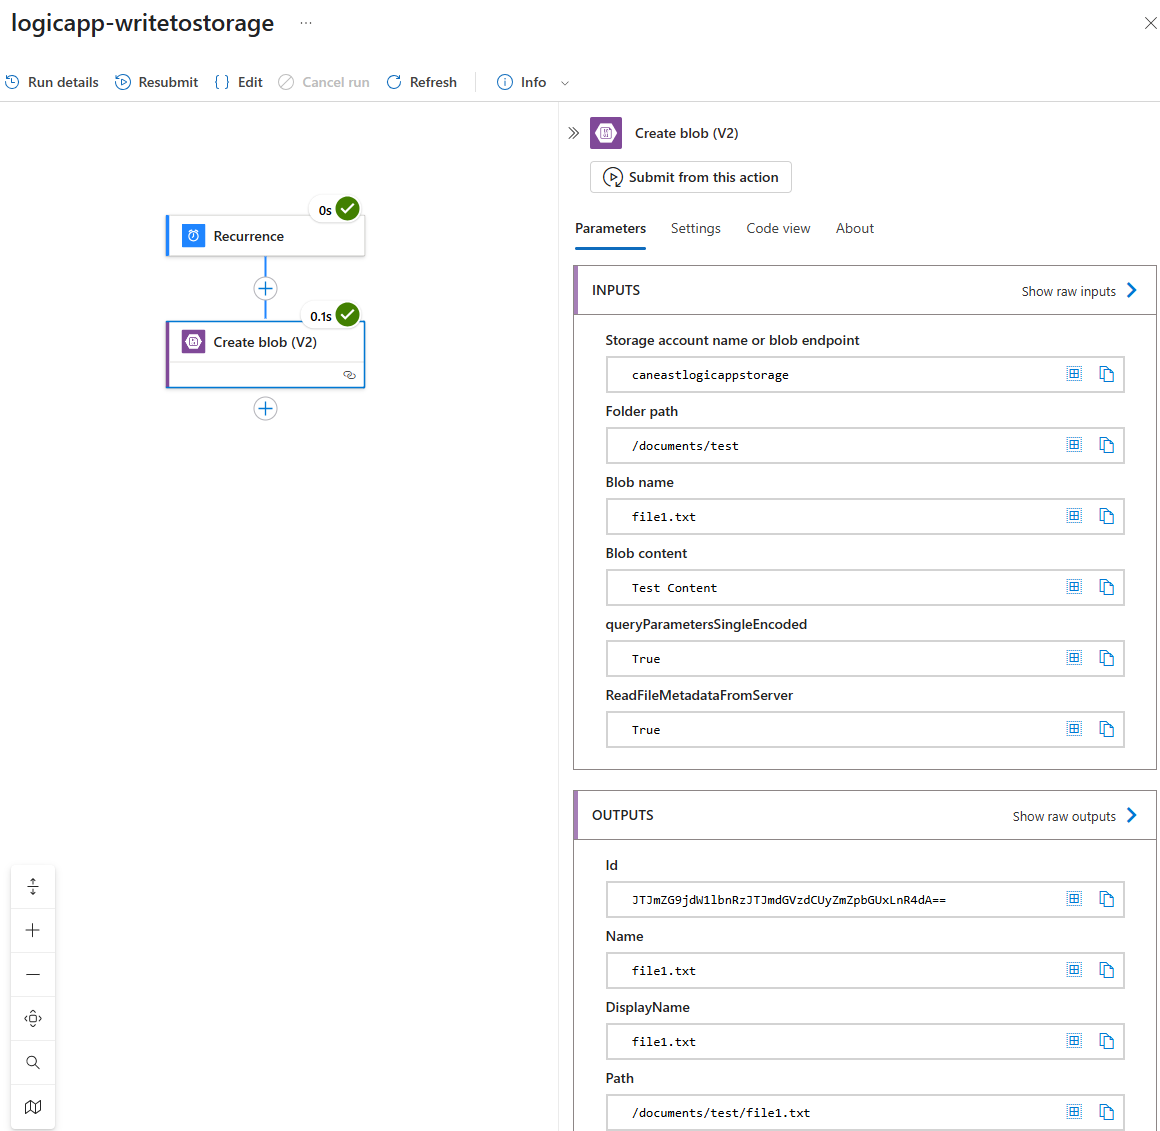Switch to the Settings tab

(695, 228)
